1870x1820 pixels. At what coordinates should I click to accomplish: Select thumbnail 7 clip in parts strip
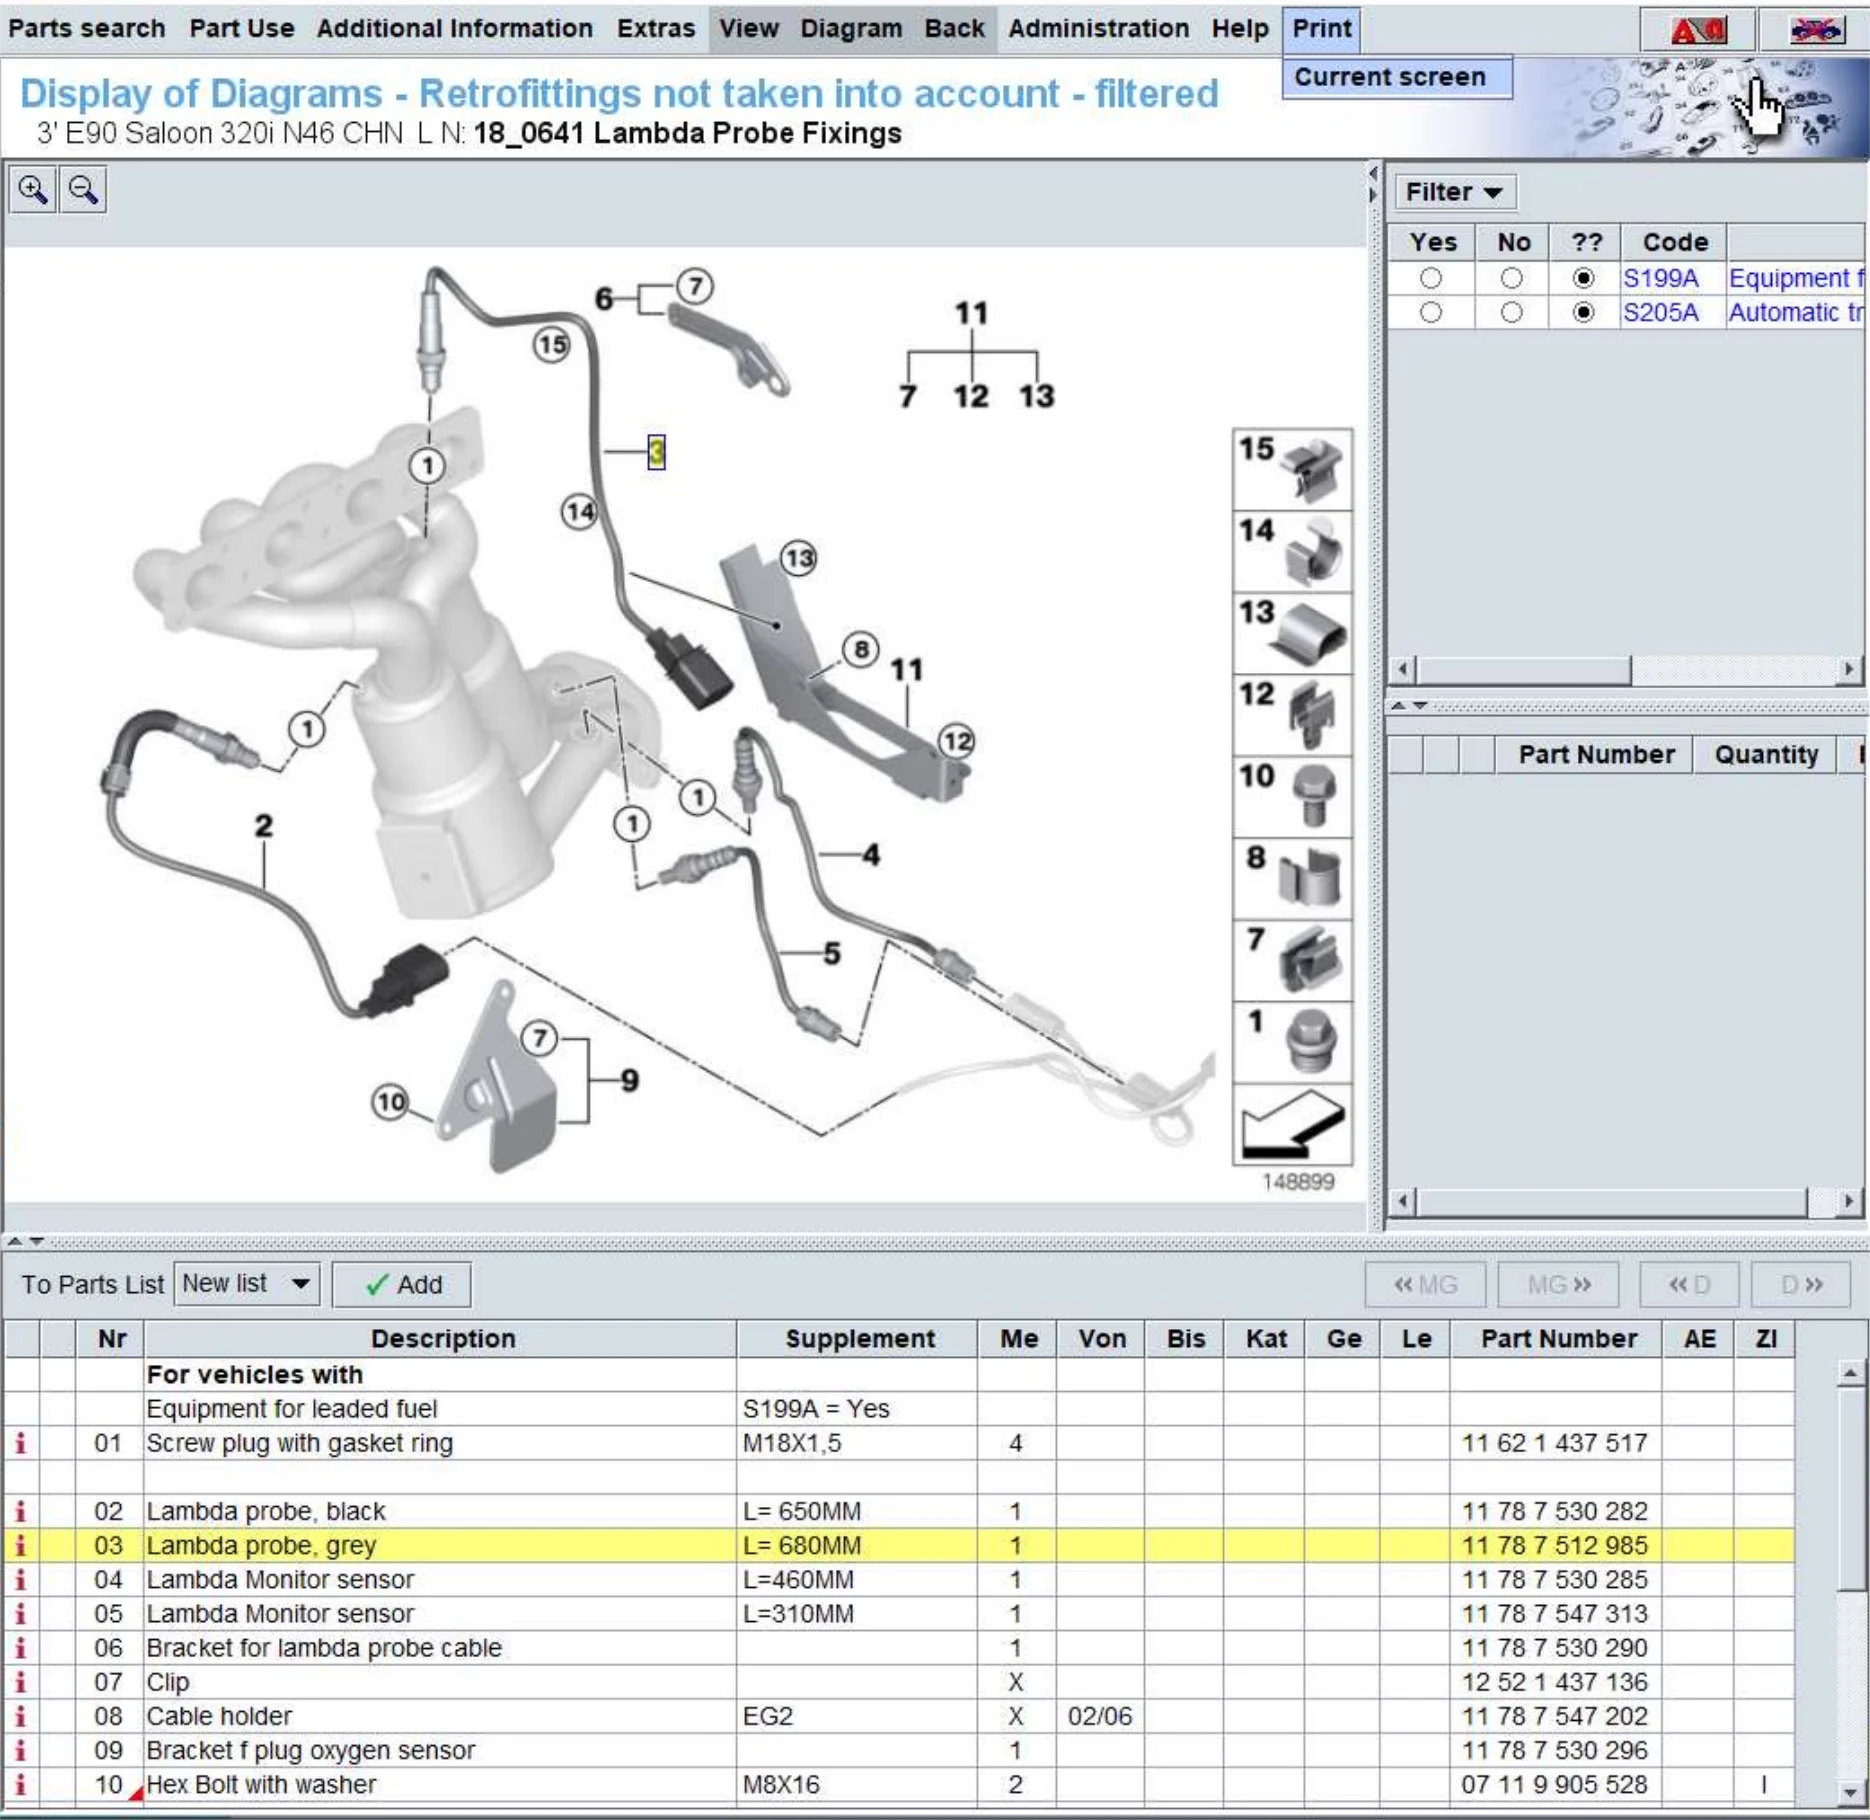1292,962
